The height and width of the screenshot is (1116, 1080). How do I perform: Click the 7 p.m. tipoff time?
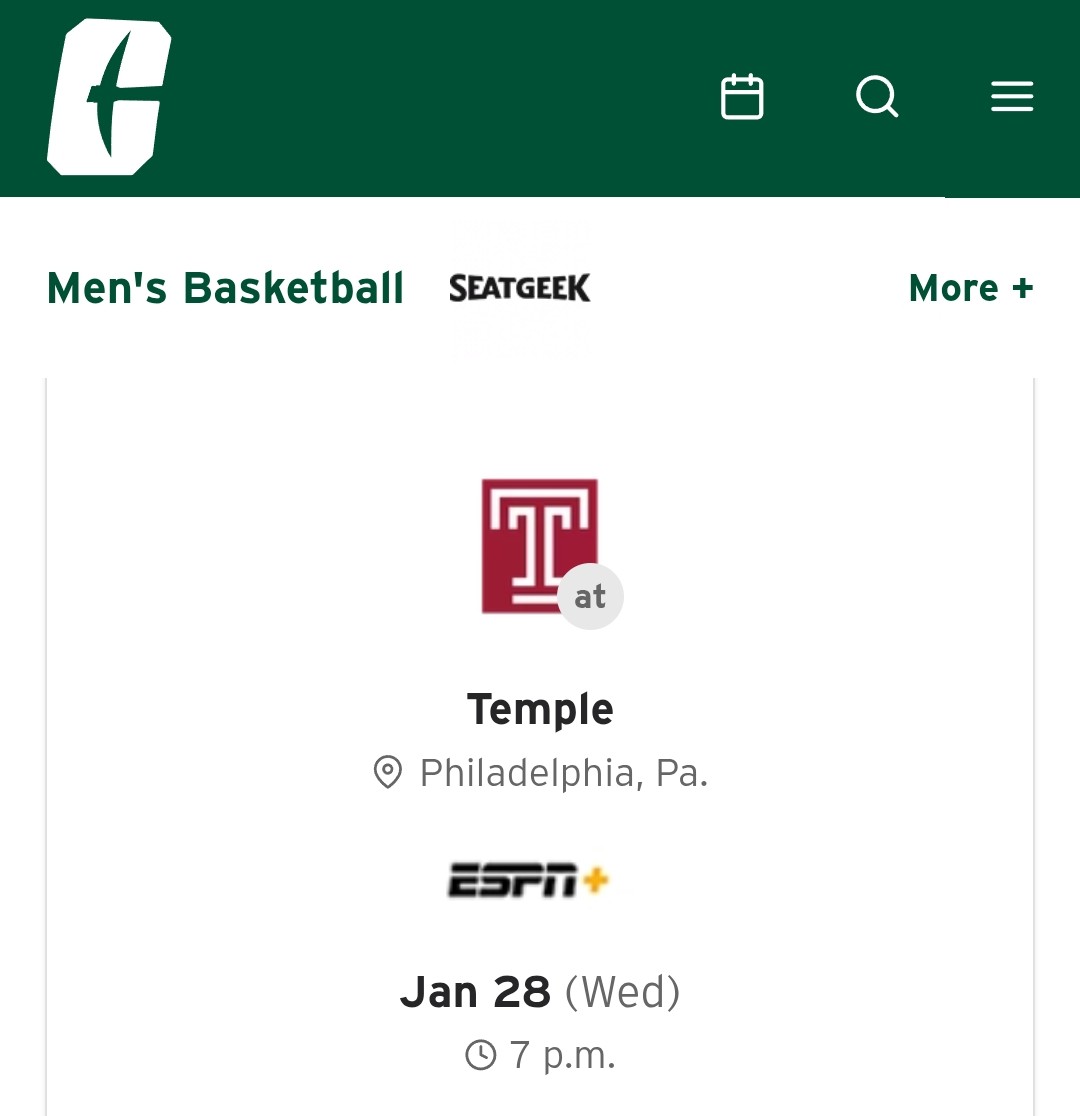tap(562, 1055)
